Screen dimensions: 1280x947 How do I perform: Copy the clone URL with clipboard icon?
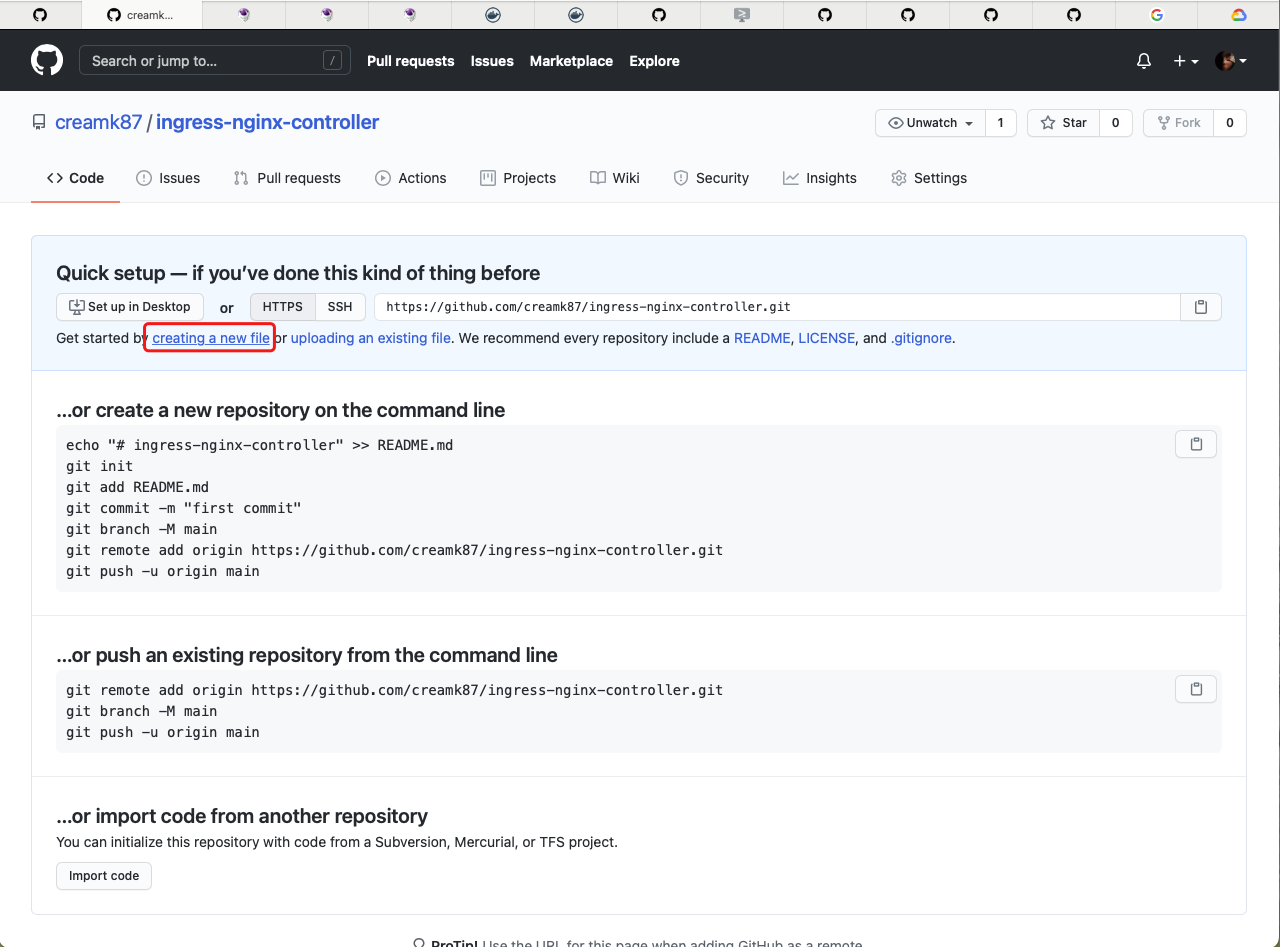pyautogui.click(x=1201, y=307)
